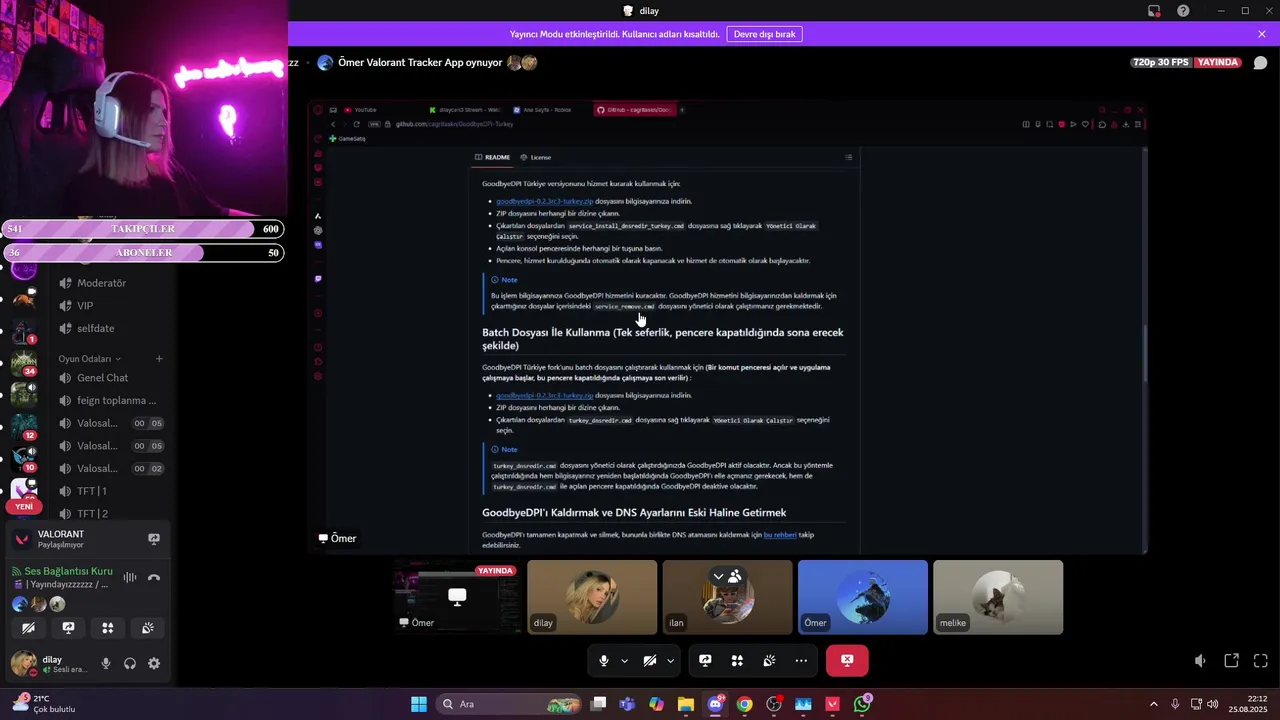Open the Discord help icon
Screen dimensions: 1280x720
[1184, 11]
